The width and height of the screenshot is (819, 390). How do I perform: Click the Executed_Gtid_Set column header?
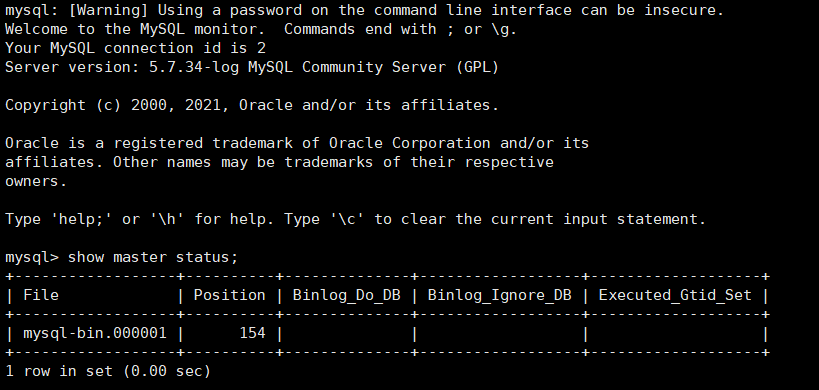tap(675, 296)
